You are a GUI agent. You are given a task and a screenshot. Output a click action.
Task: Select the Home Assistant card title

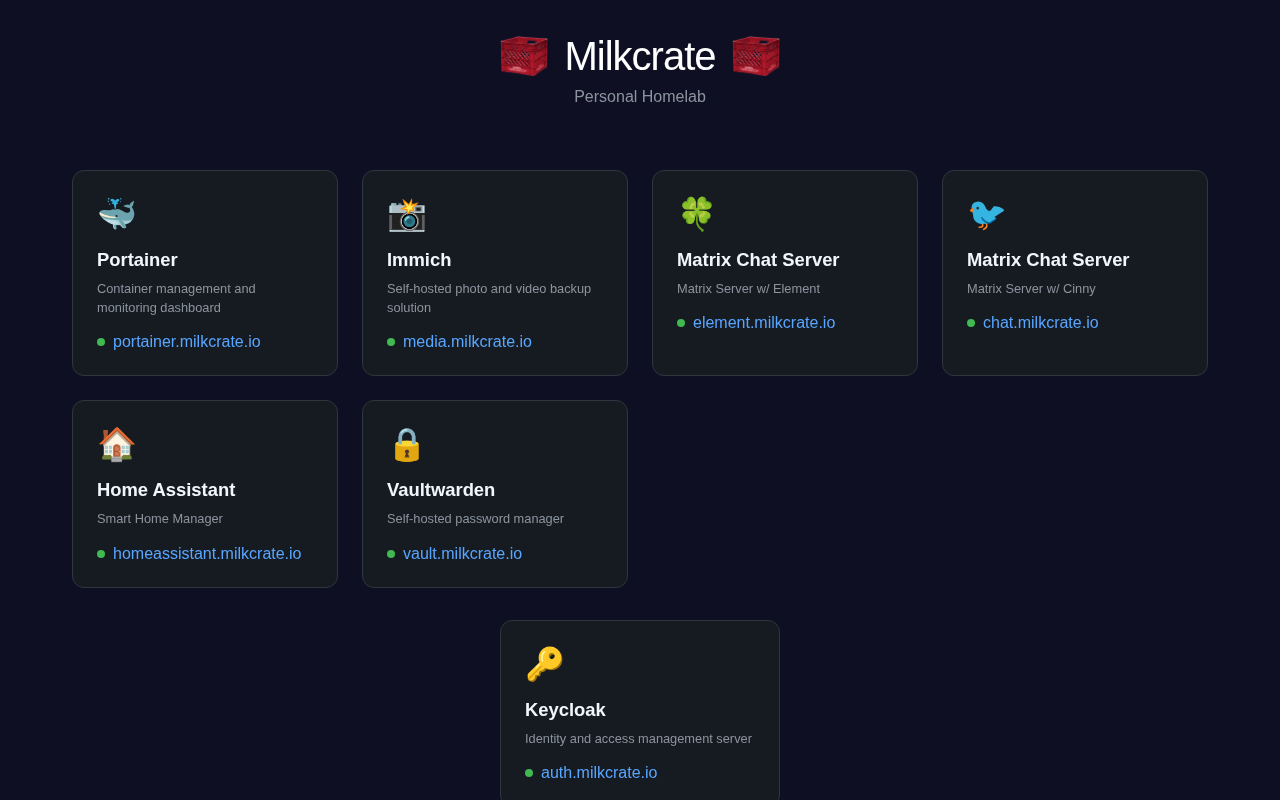tap(166, 490)
